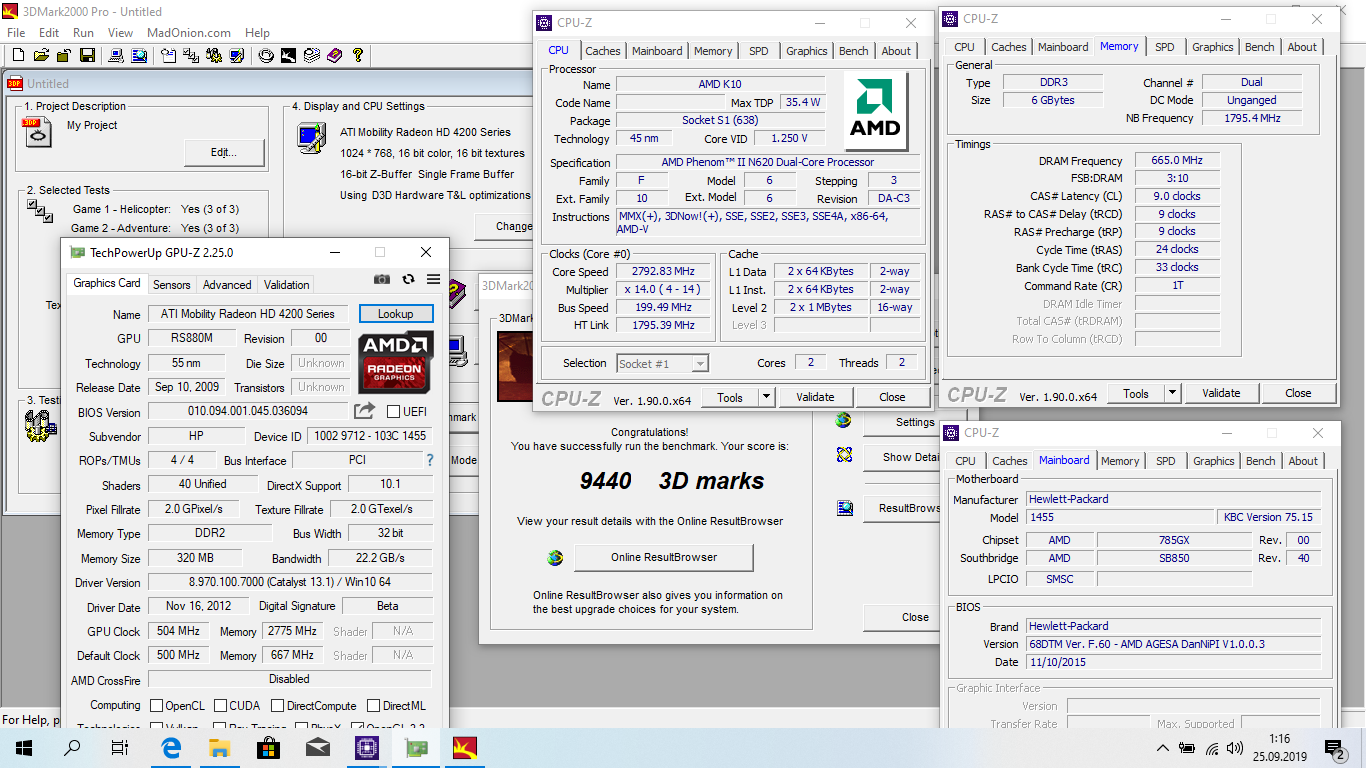Open the File menu in 3DMark2000
The width and height of the screenshot is (1366, 768).
pos(16,32)
